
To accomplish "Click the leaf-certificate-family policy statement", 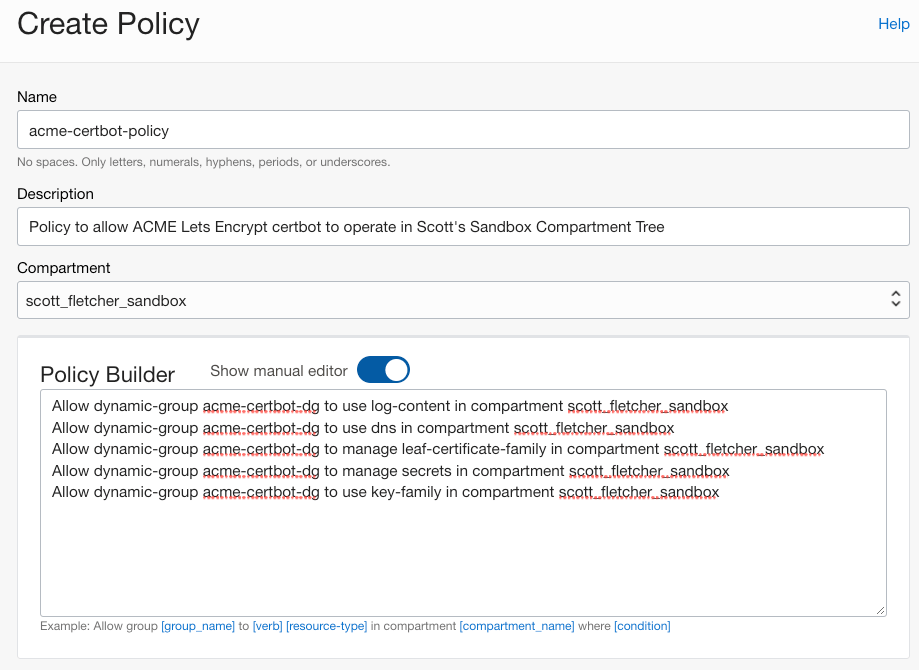I will coord(437,450).
